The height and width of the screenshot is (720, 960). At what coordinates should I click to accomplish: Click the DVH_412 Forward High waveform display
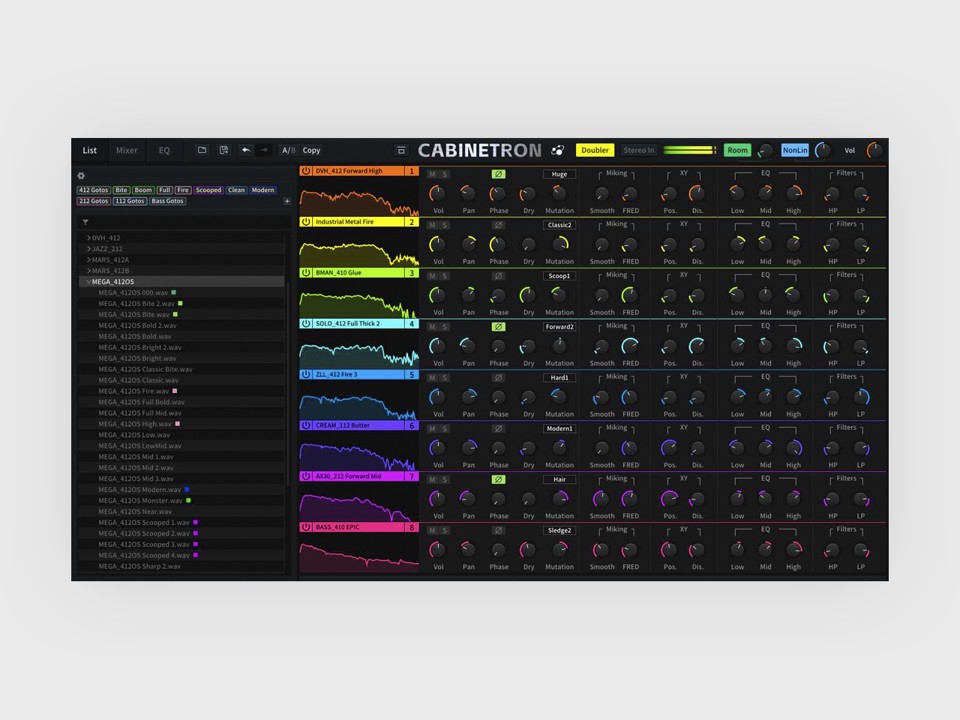(359, 198)
